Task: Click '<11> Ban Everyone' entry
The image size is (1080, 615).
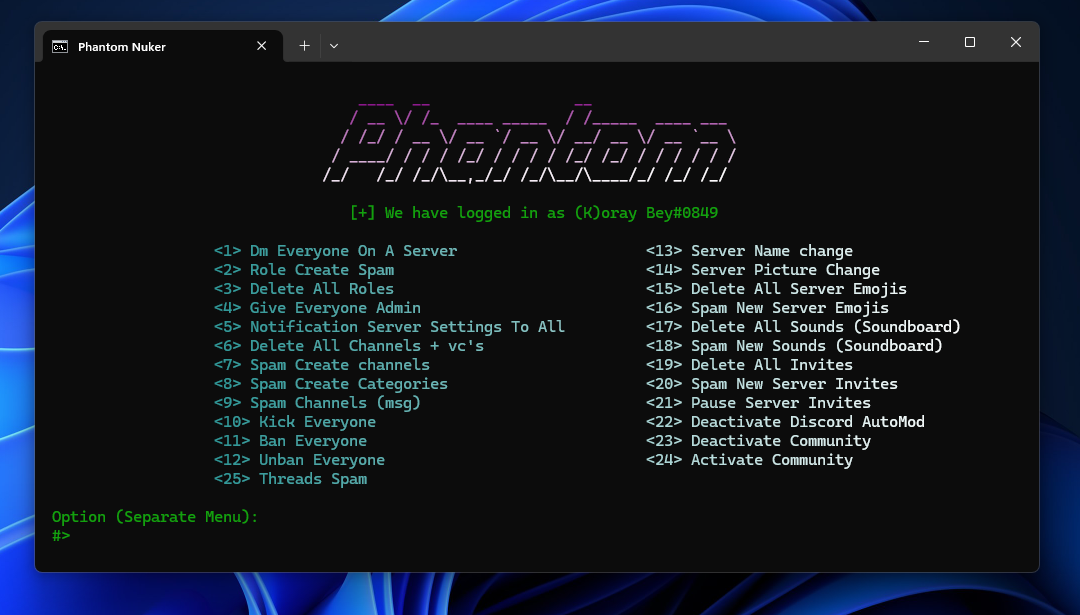Action: [x=290, y=441]
